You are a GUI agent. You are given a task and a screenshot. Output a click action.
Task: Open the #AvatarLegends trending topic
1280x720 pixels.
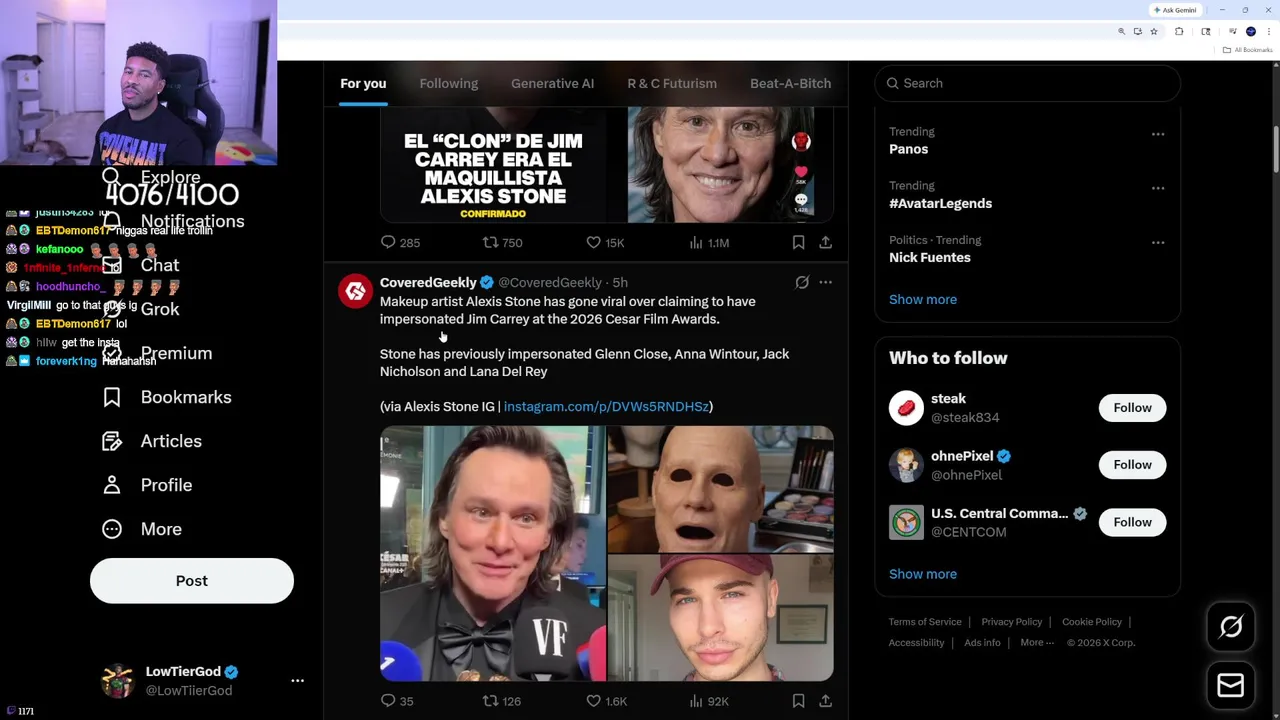point(940,203)
